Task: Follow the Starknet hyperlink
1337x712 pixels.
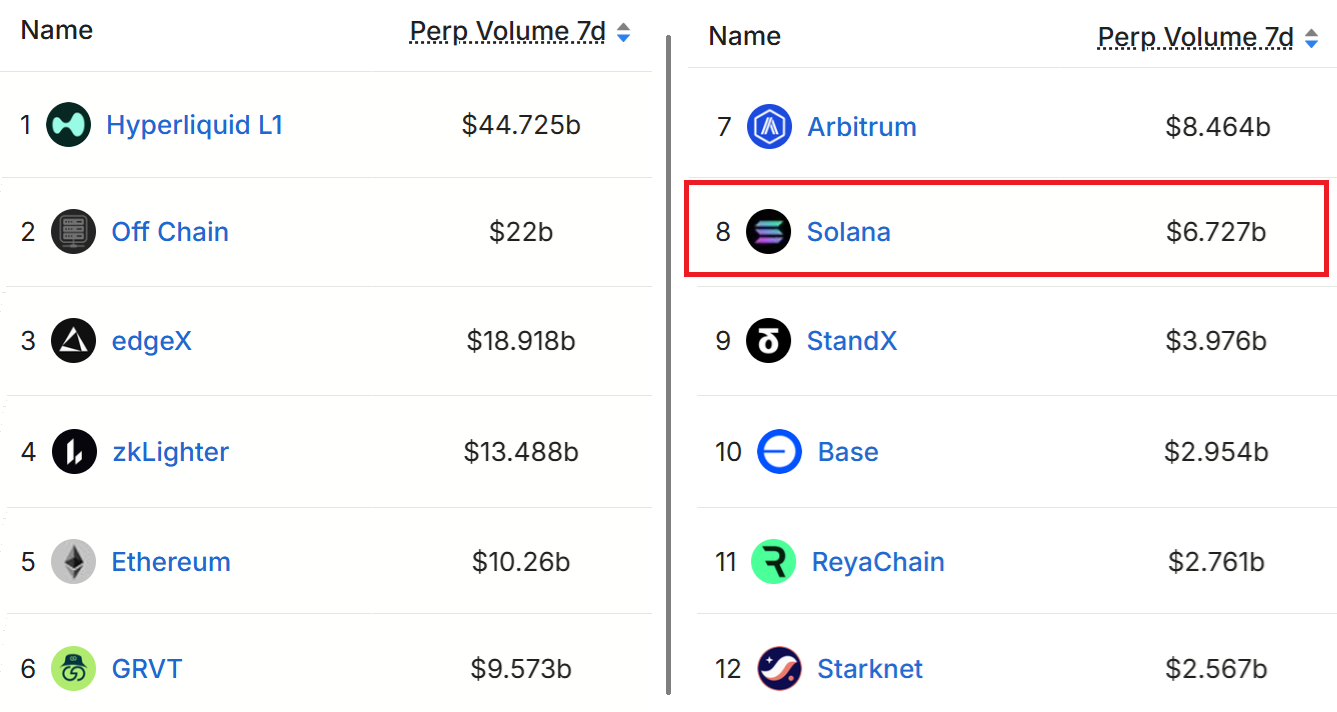Action: tap(869, 668)
